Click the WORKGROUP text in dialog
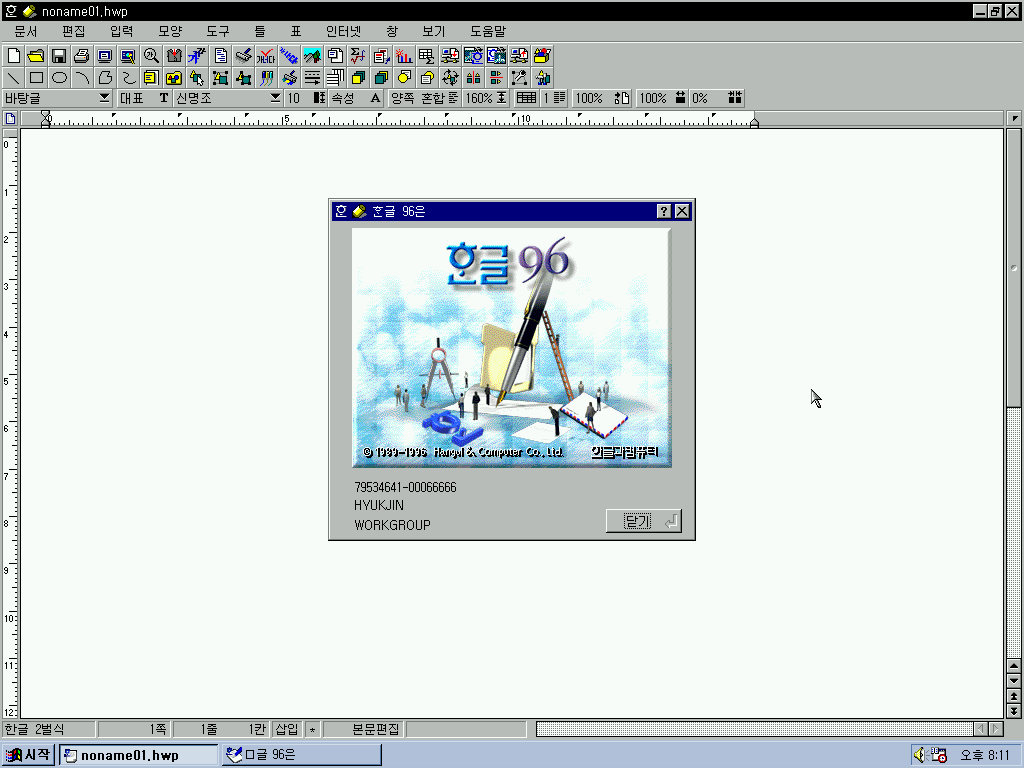The image size is (1024, 768). [392, 525]
